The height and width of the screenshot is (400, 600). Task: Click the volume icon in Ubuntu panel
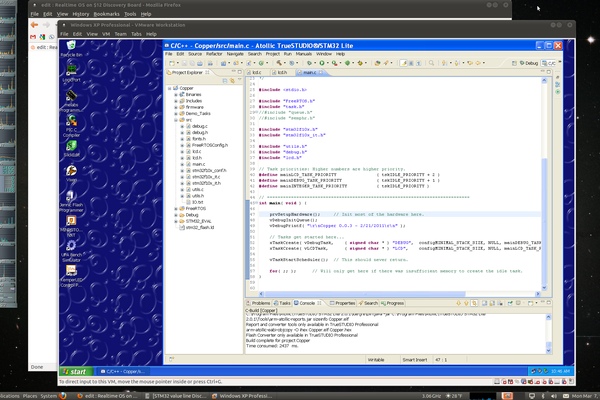pos(554,396)
